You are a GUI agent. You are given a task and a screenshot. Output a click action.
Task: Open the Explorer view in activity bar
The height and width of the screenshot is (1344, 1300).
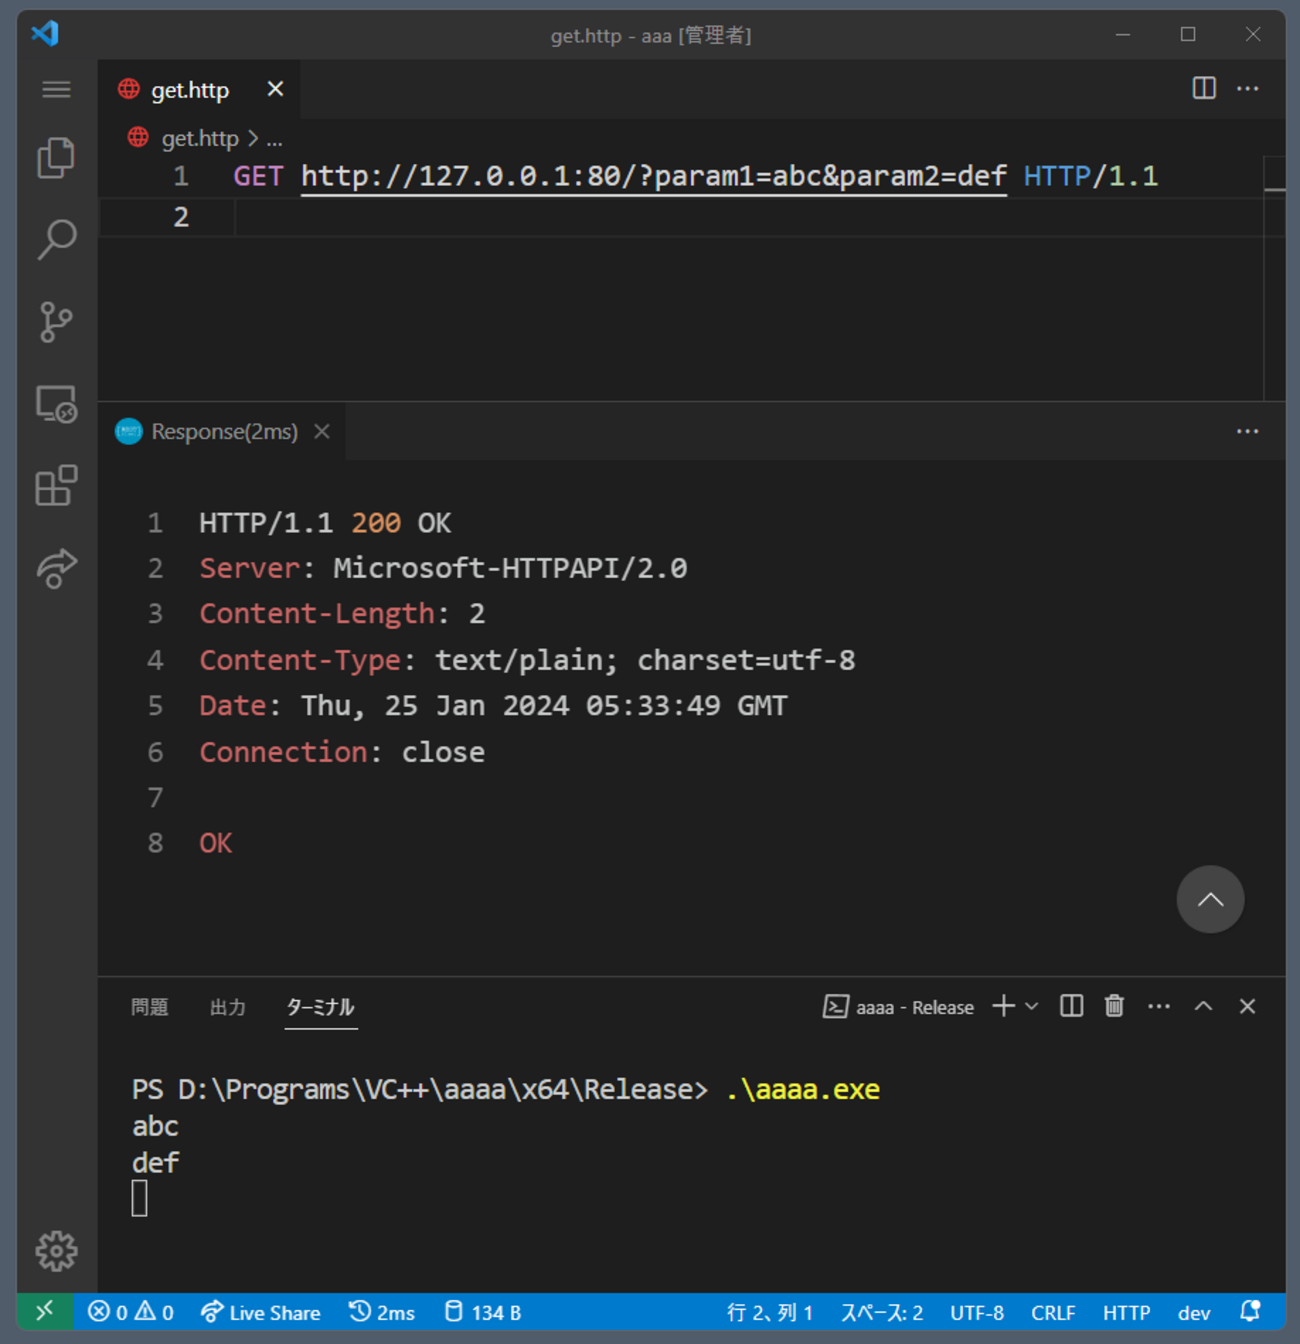pos(56,158)
